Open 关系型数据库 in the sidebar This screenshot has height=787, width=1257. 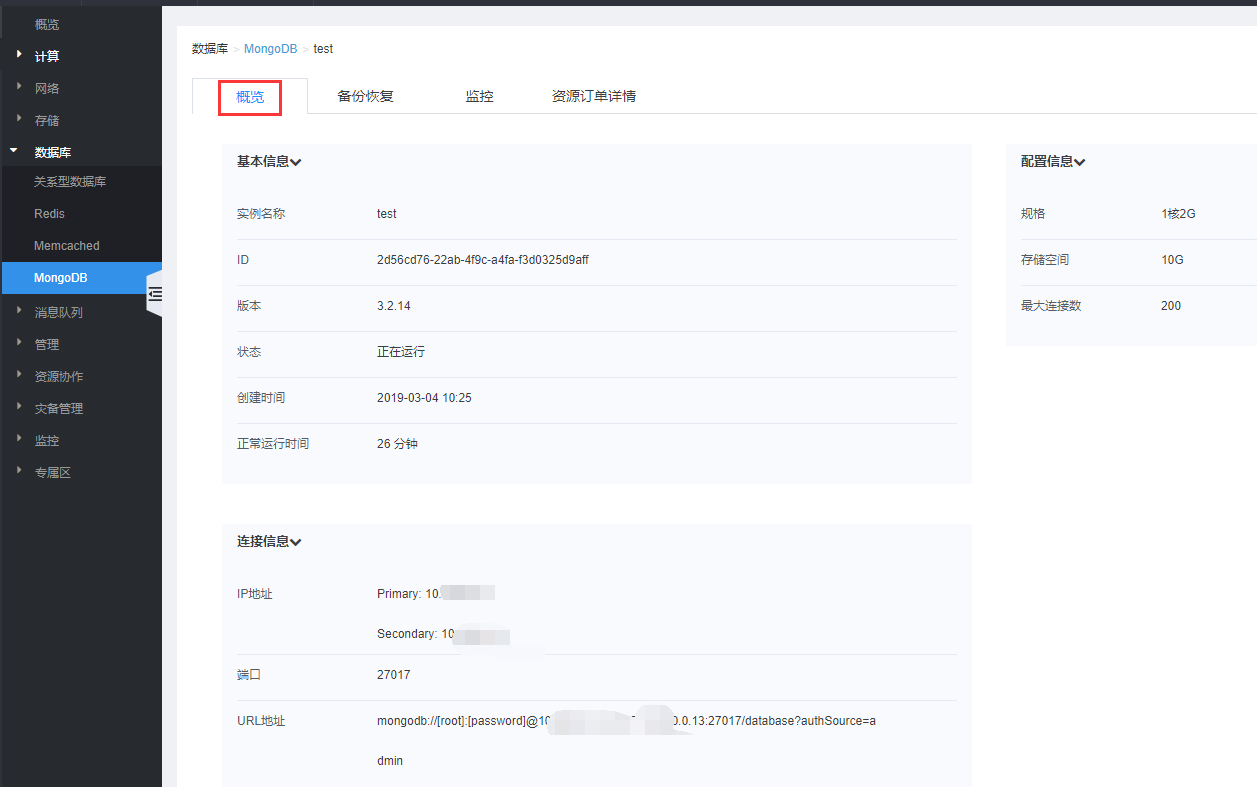[x=70, y=182]
